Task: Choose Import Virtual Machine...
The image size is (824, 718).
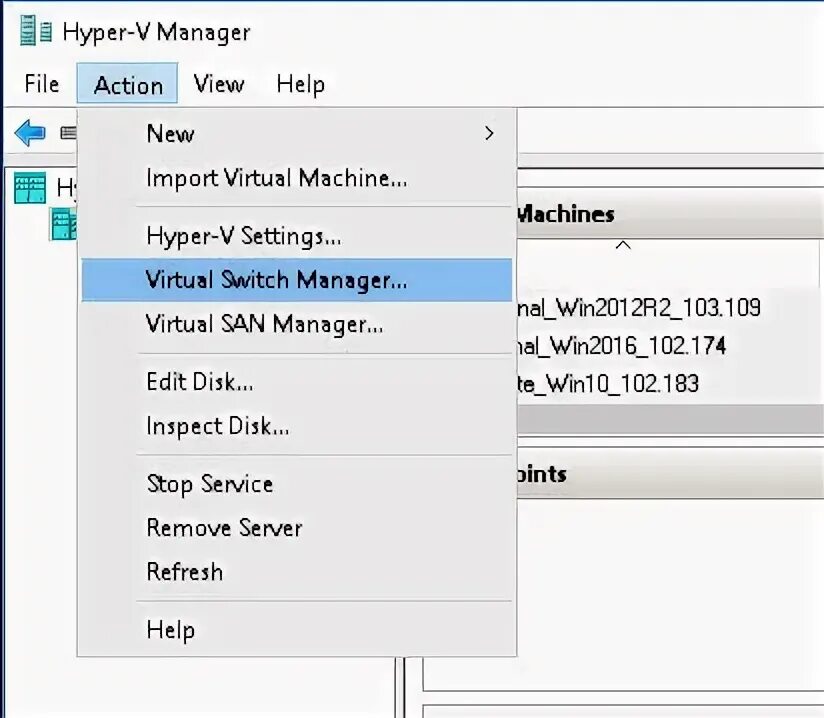Action: 297,178
